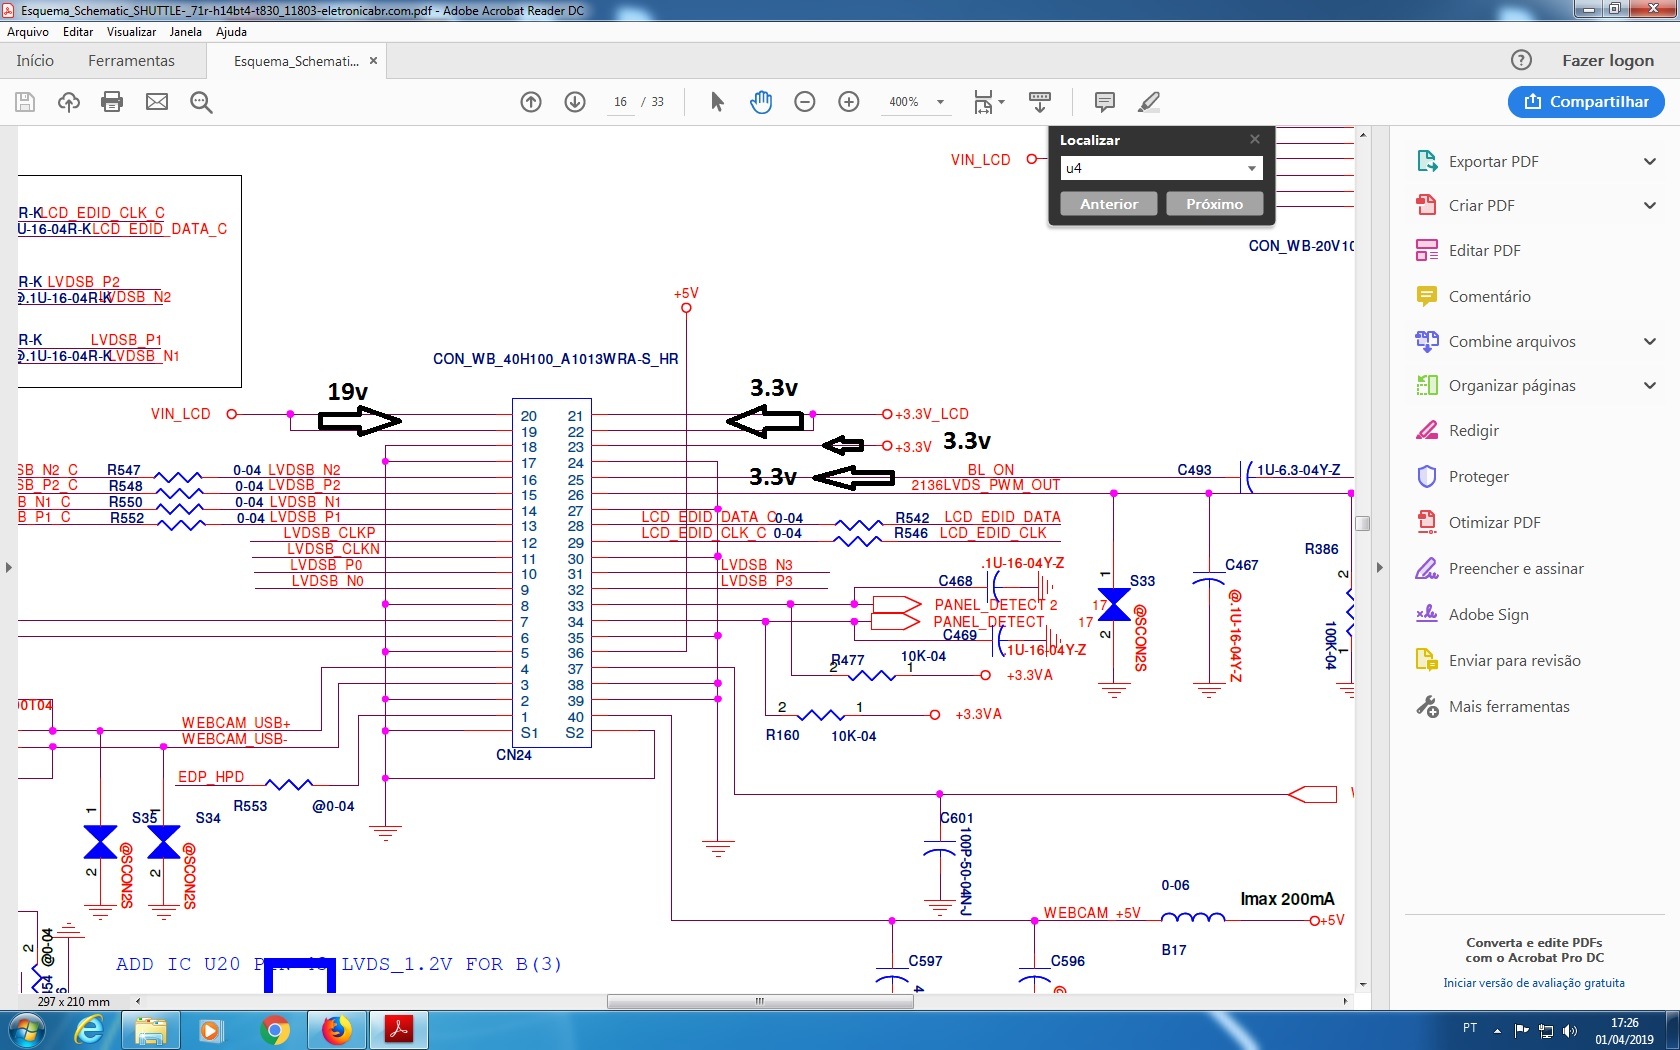Open Internet Explorer from taskbar
The height and width of the screenshot is (1050, 1680).
pyautogui.click(x=89, y=1030)
